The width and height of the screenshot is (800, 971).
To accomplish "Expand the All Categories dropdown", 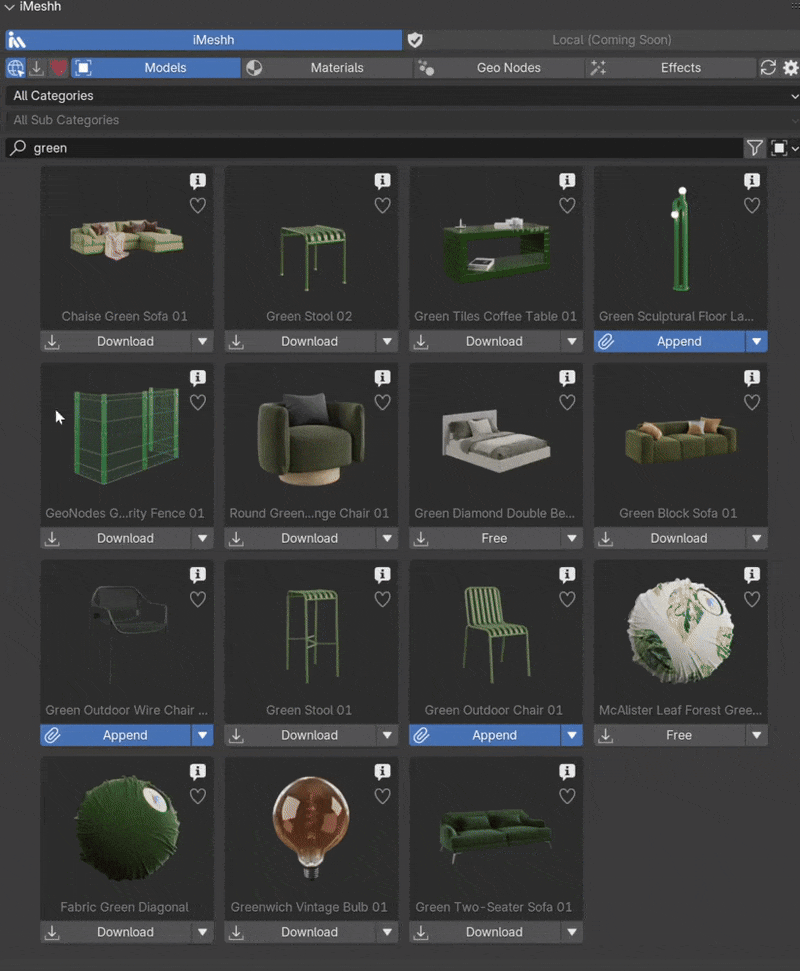I will coord(400,96).
